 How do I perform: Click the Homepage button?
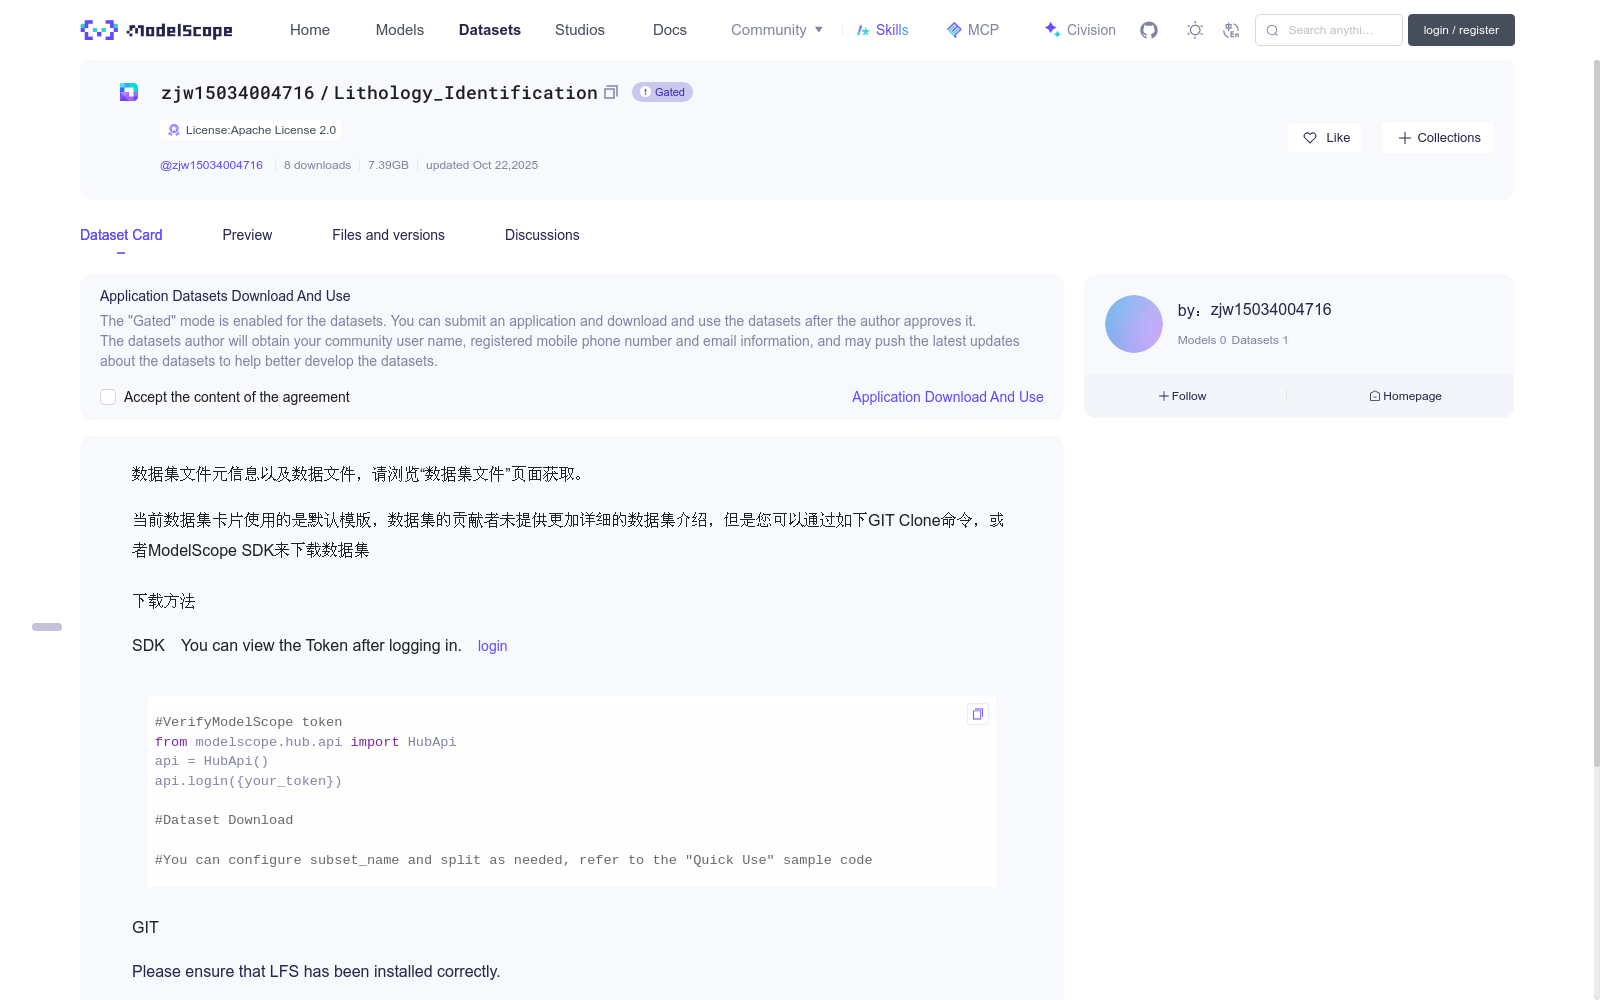click(1405, 396)
